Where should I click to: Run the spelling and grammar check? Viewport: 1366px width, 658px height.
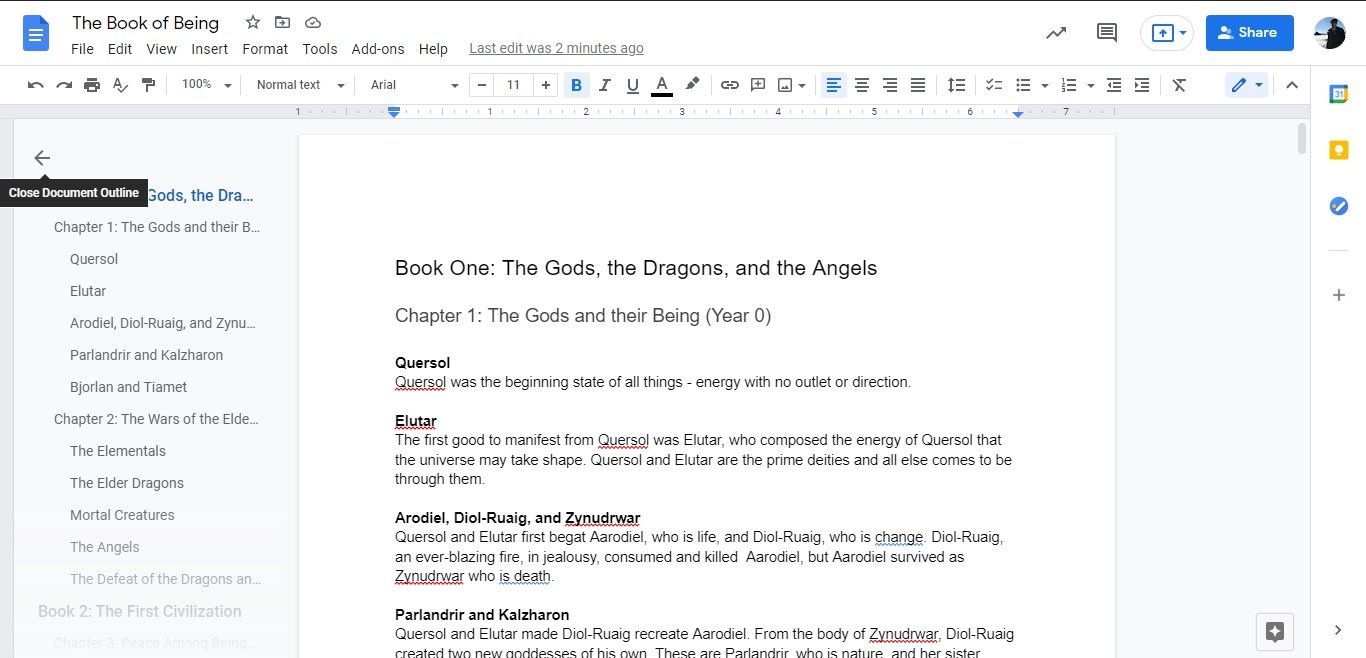click(120, 85)
